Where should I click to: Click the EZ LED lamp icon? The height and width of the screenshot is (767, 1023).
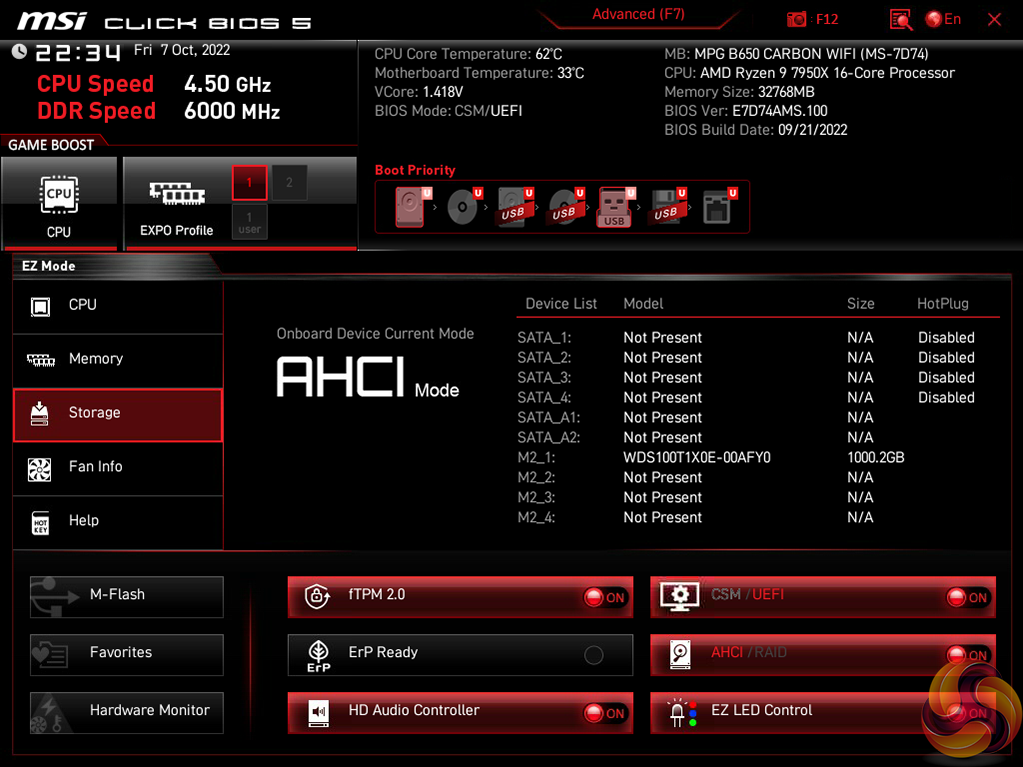tap(681, 713)
